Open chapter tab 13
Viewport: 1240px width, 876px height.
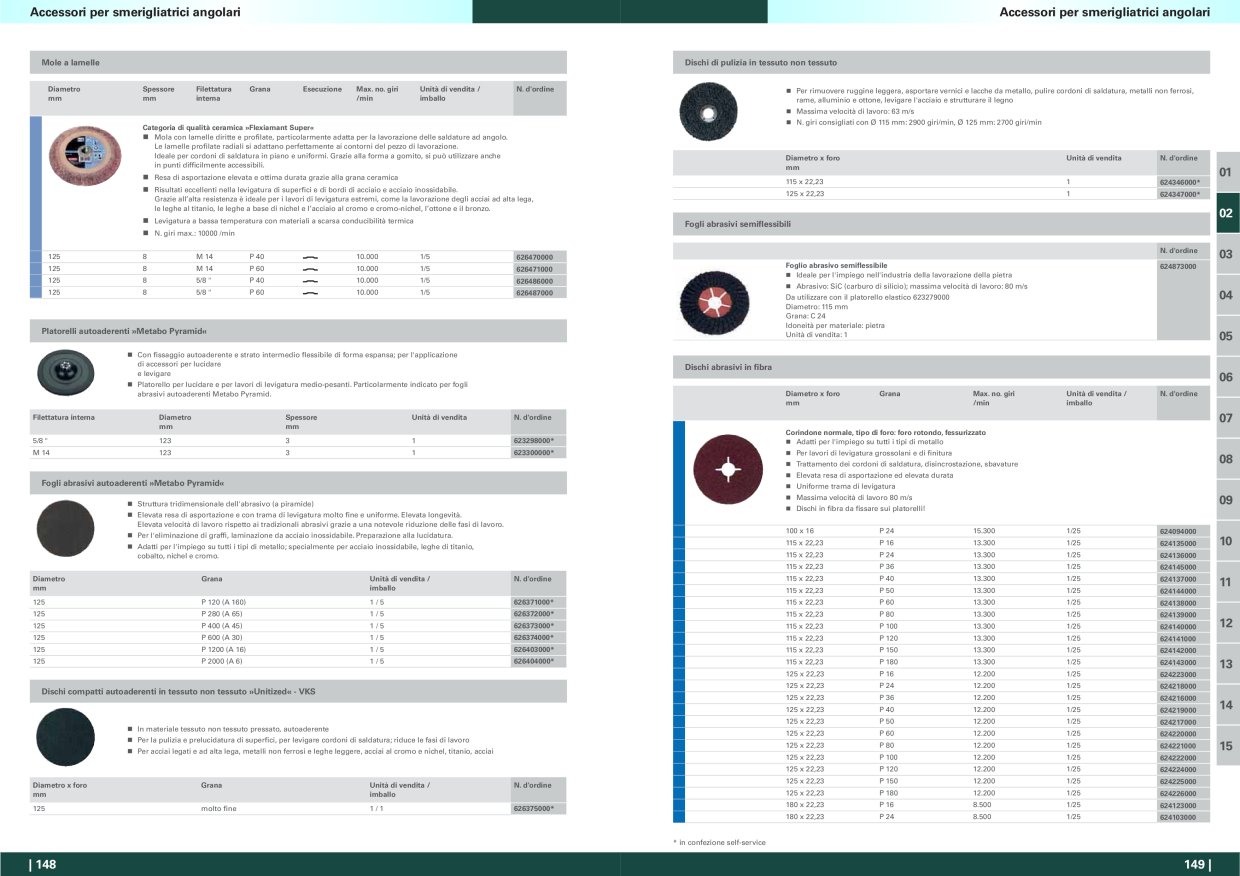click(1226, 664)
